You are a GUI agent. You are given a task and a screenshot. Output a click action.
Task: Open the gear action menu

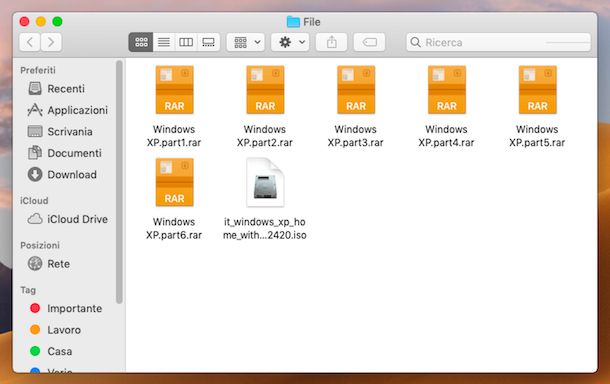[x=291, y=42]
